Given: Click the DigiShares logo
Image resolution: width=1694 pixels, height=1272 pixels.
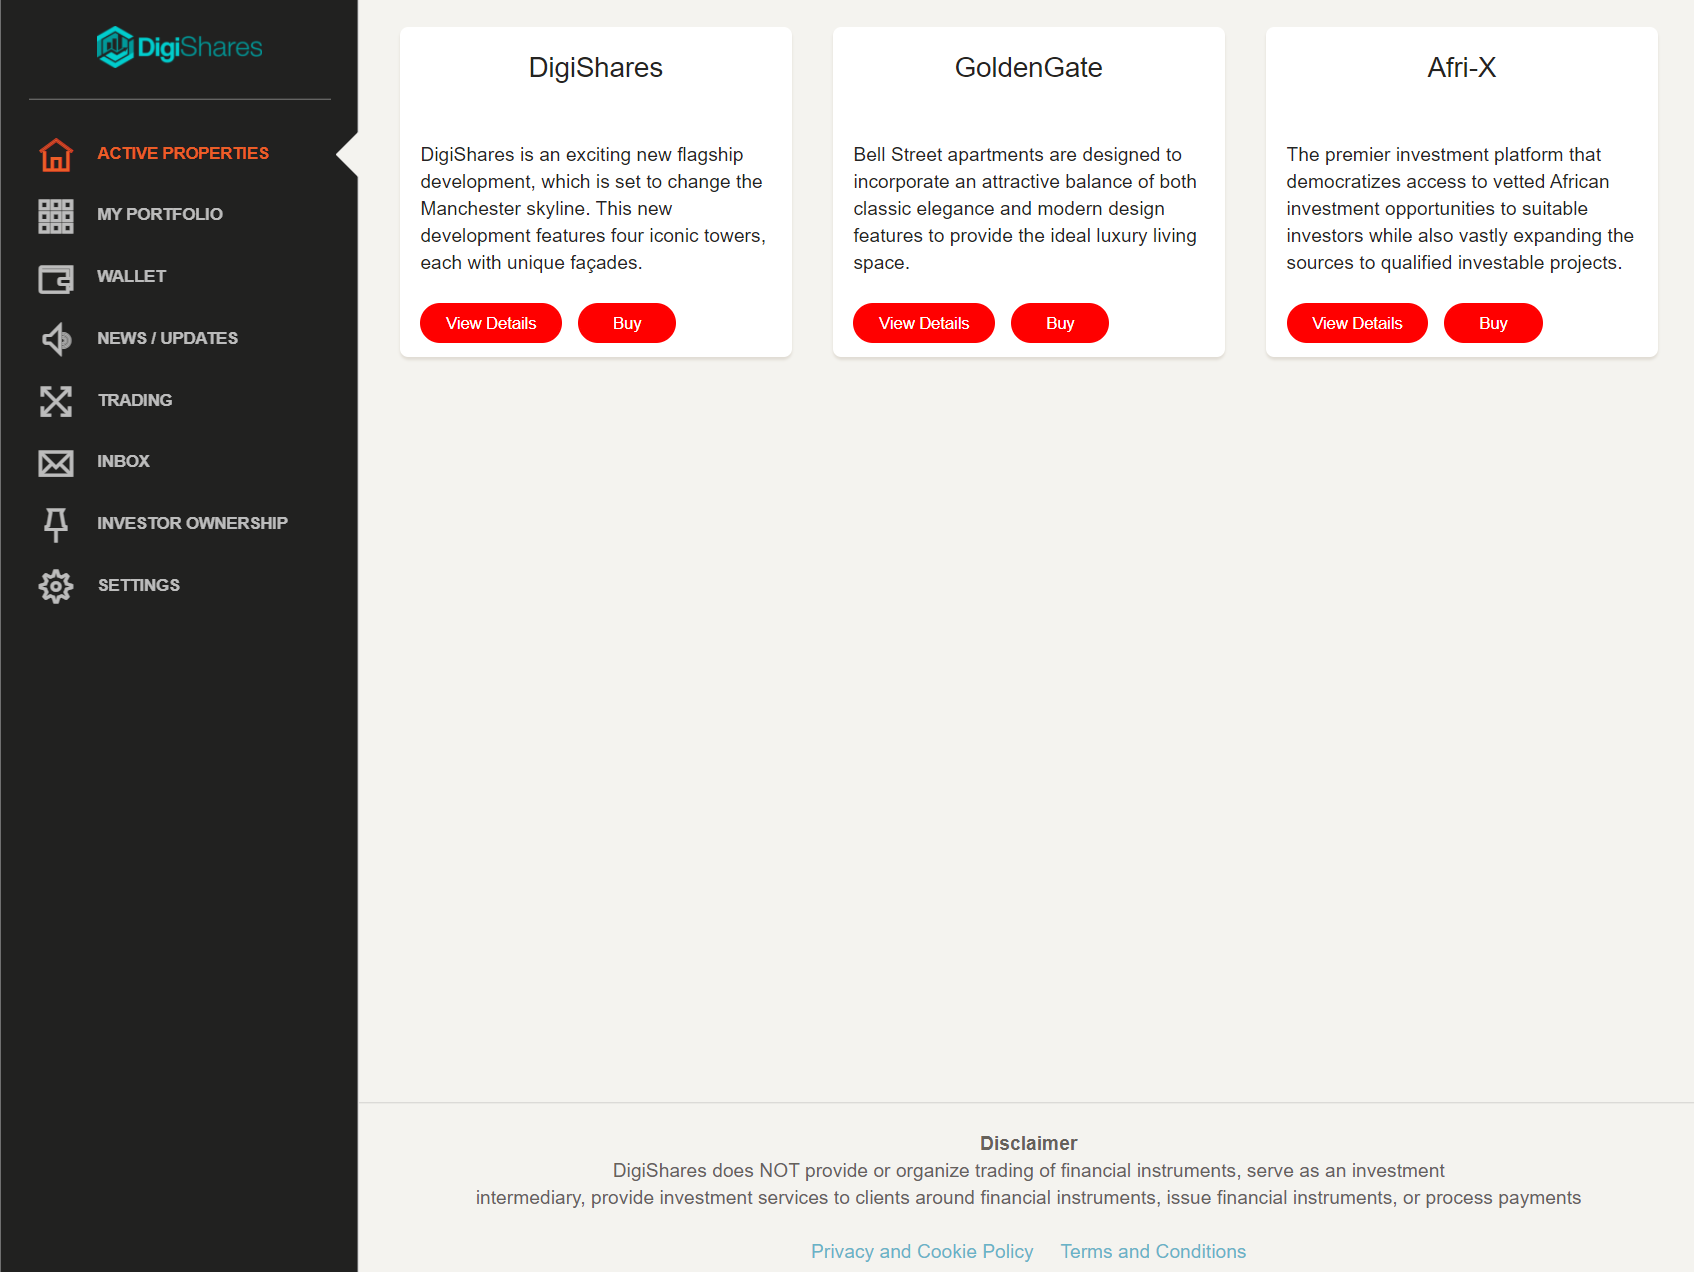Looking at the screenshot, I should coord(180,47).
